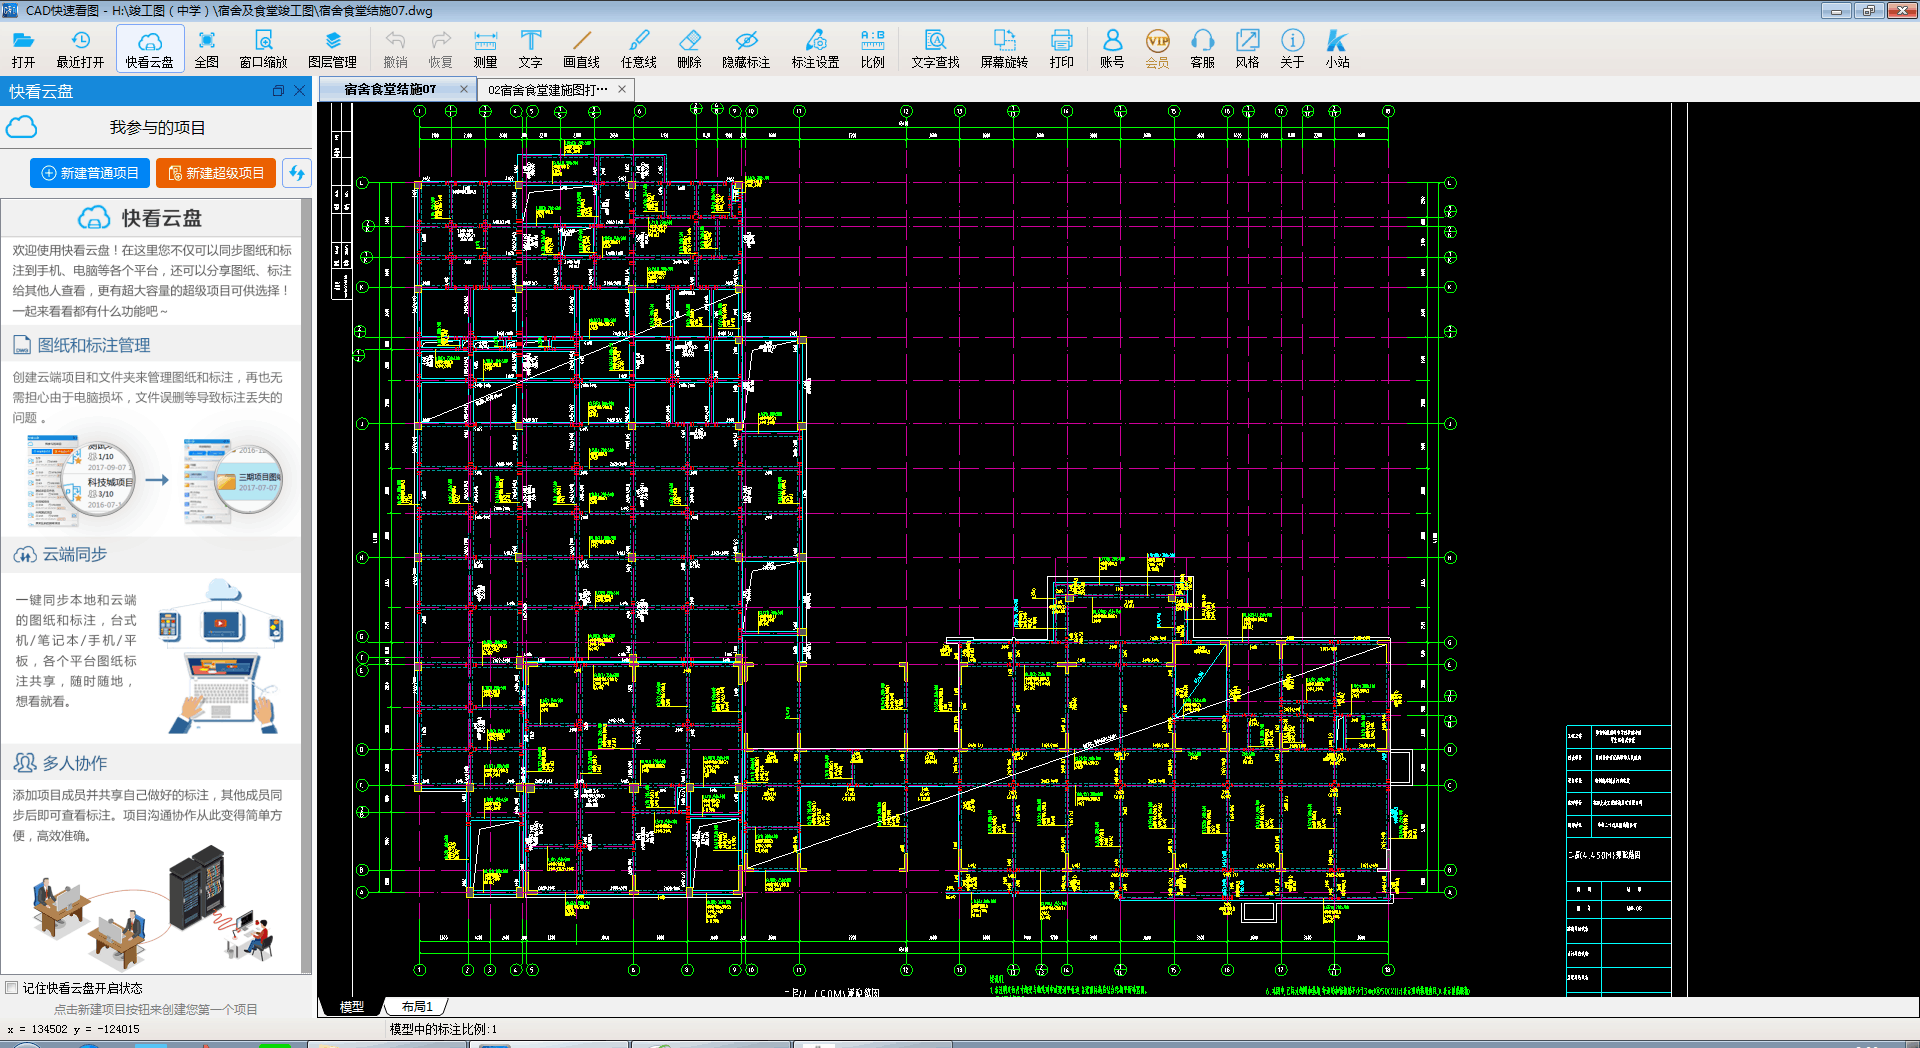
Task: Select the 删除 eraser tool
Action: click(x=689, y=49)
